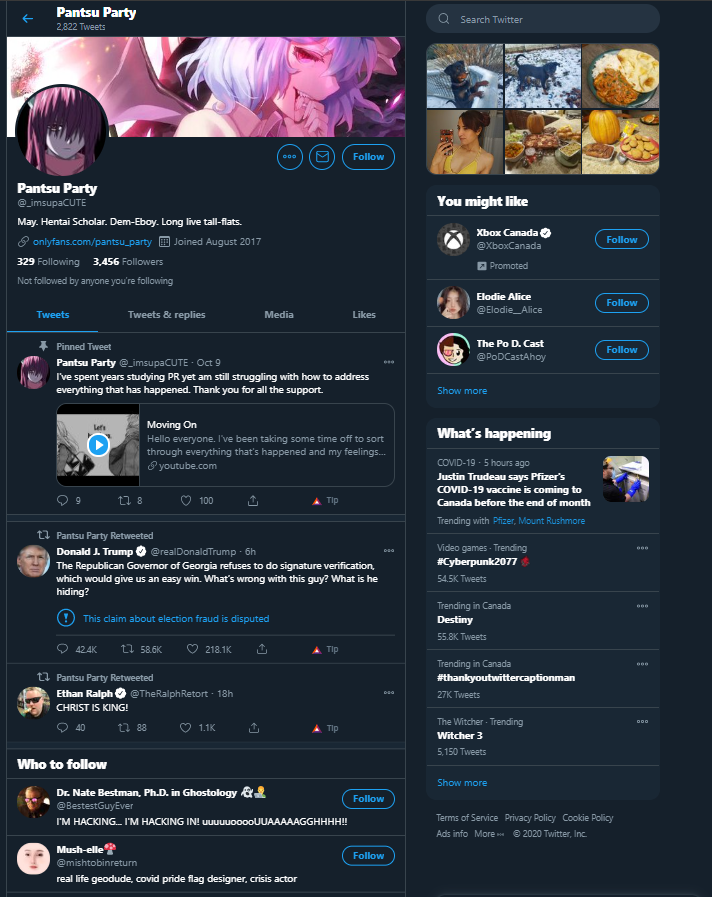This screenshot has height=897, width=712.
Task: Open the Media tab
Action: pyautogui.click(x=279, y=315)
